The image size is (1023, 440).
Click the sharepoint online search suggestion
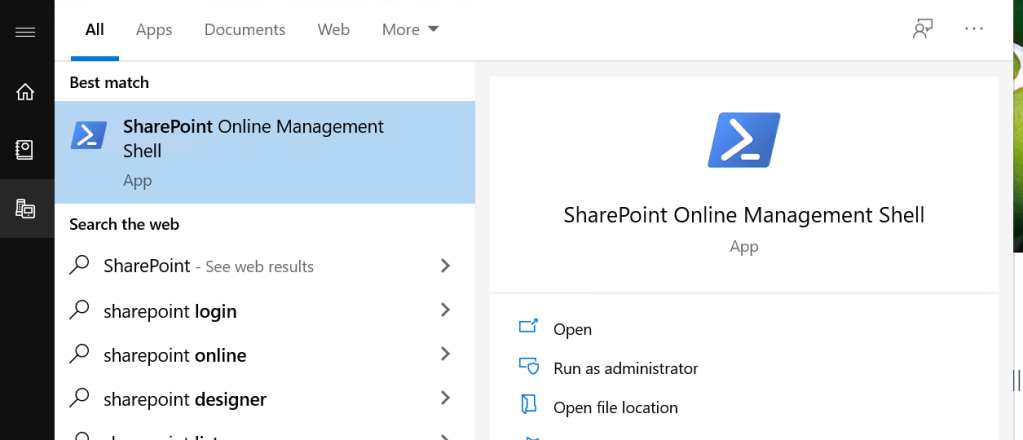pos(174,355)
